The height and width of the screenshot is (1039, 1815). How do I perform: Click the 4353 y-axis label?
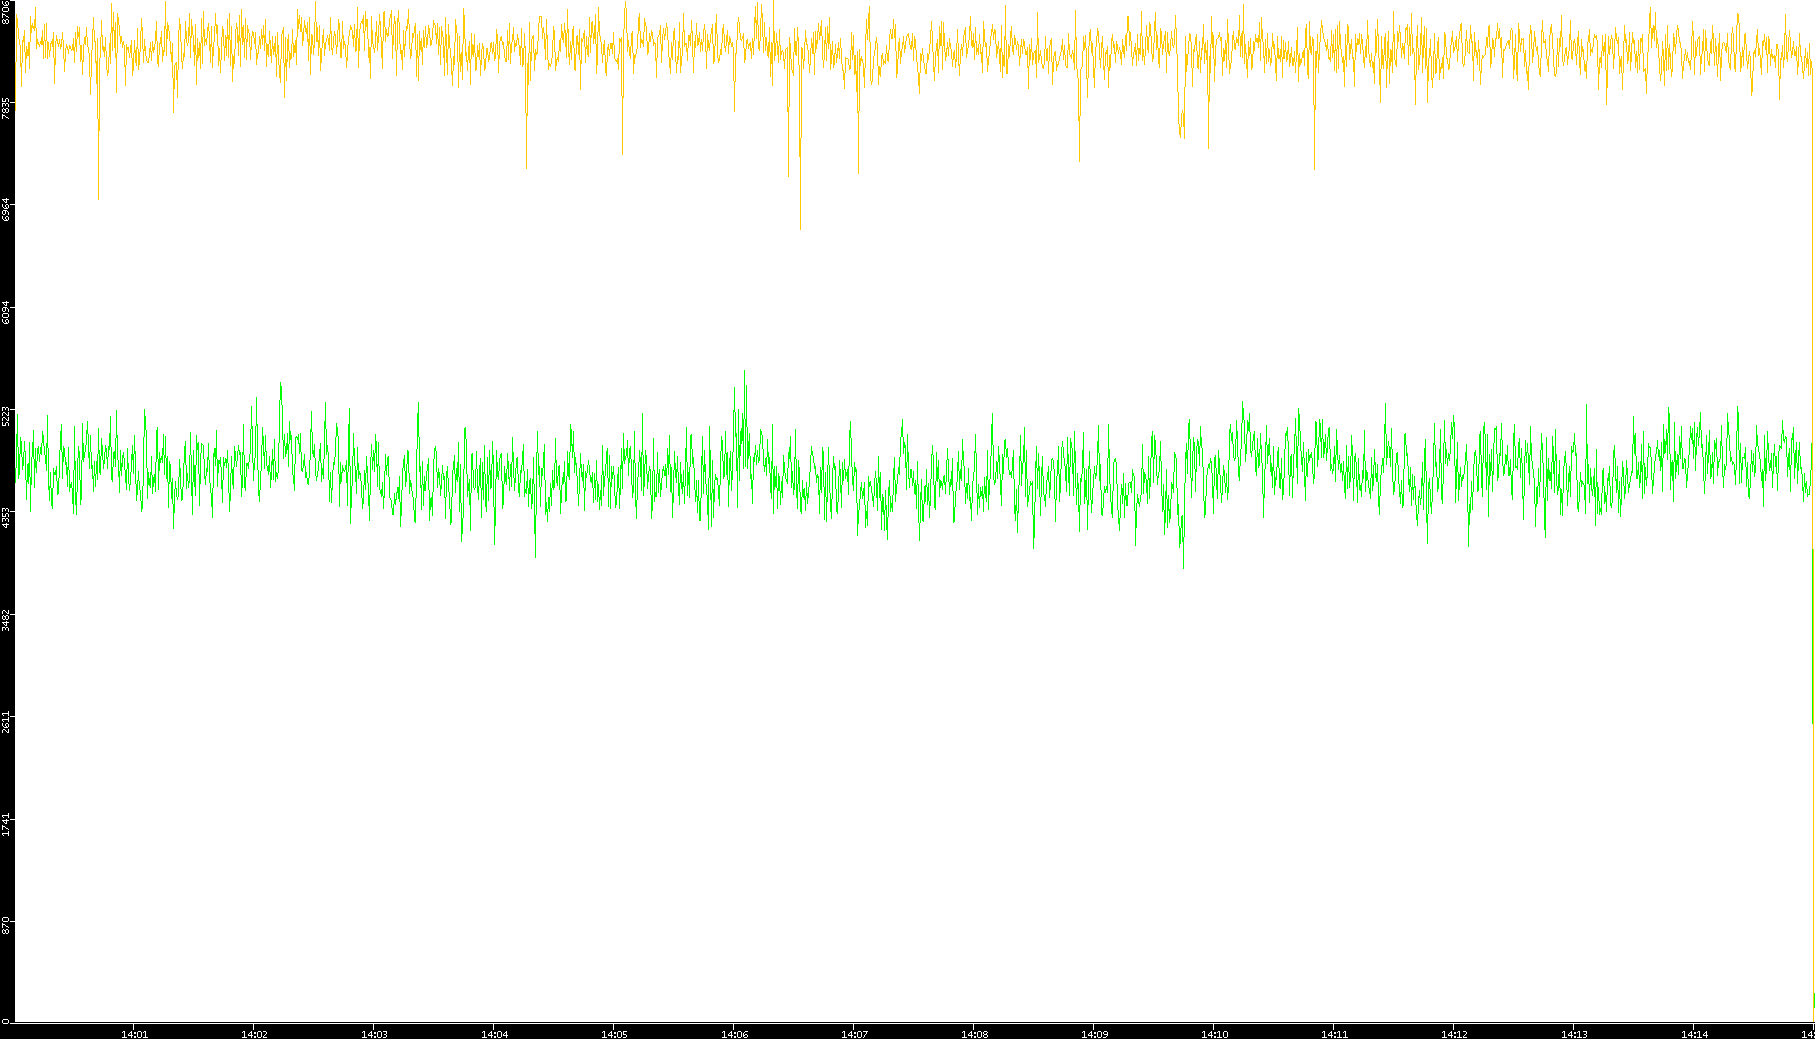tap(6, 517)
